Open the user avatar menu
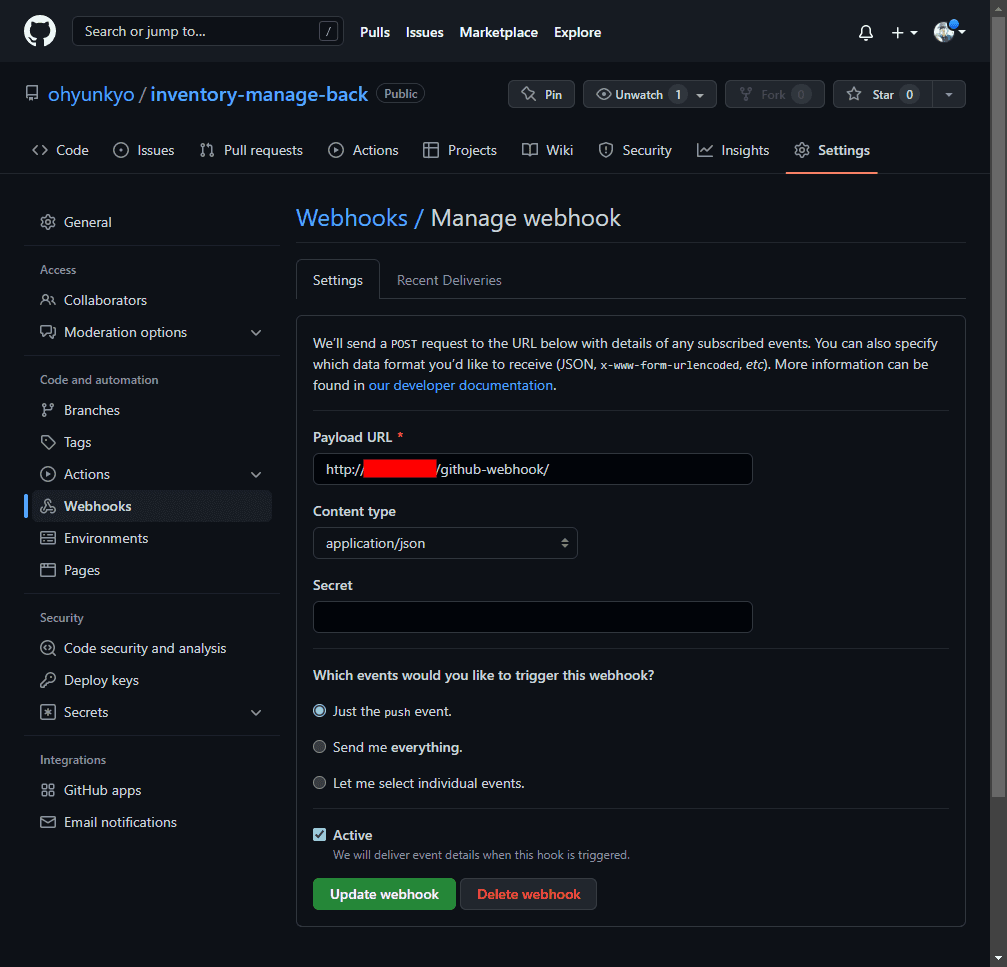 (x=949, y=31)
